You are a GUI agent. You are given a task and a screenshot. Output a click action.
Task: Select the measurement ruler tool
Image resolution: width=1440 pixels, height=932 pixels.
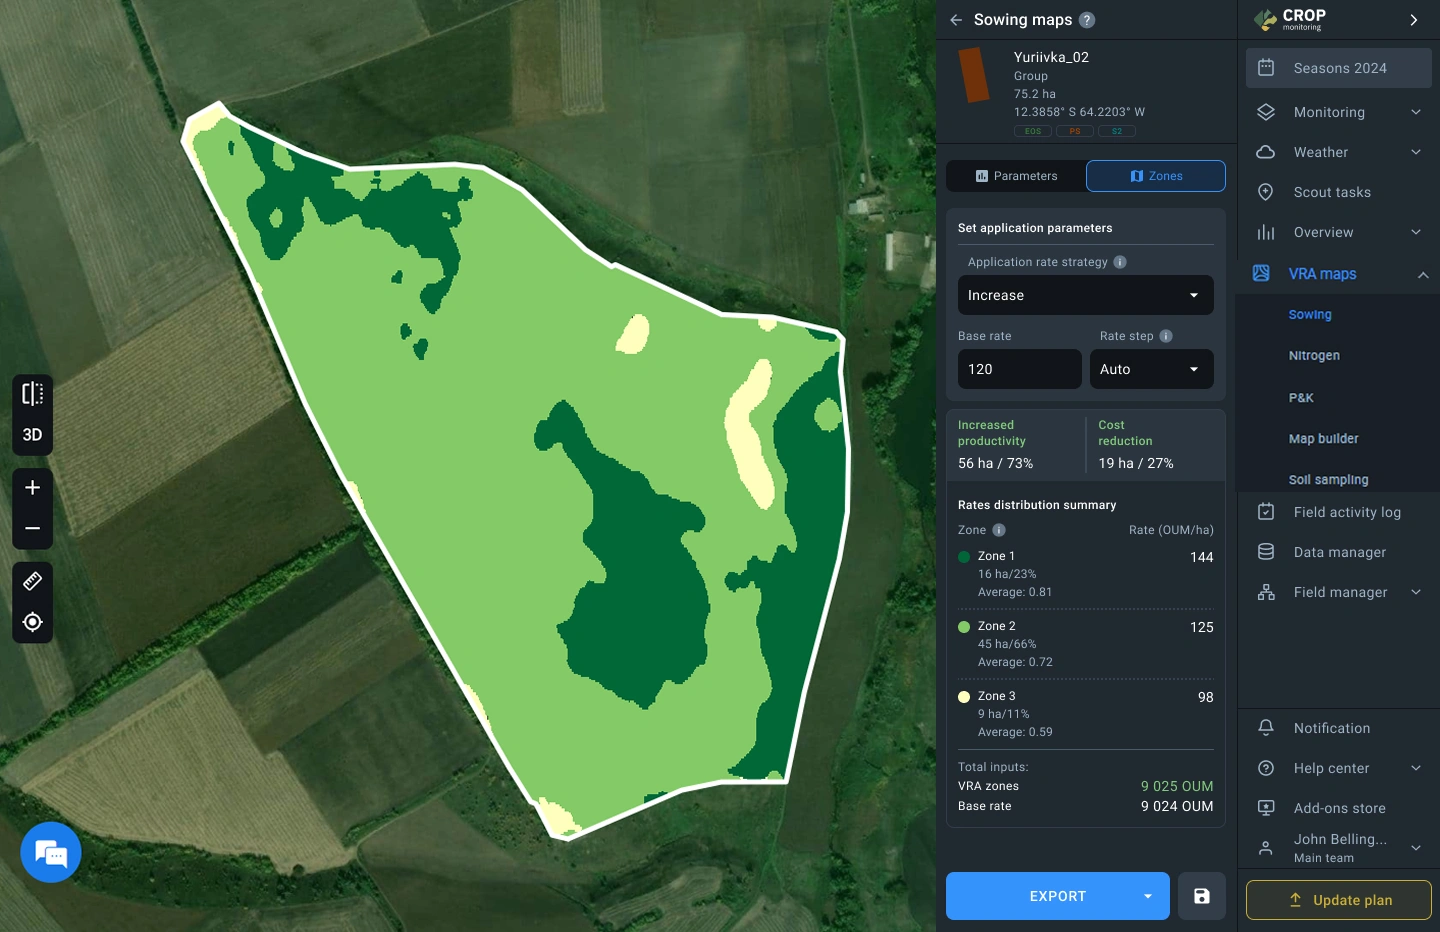(x=32, y=581)
